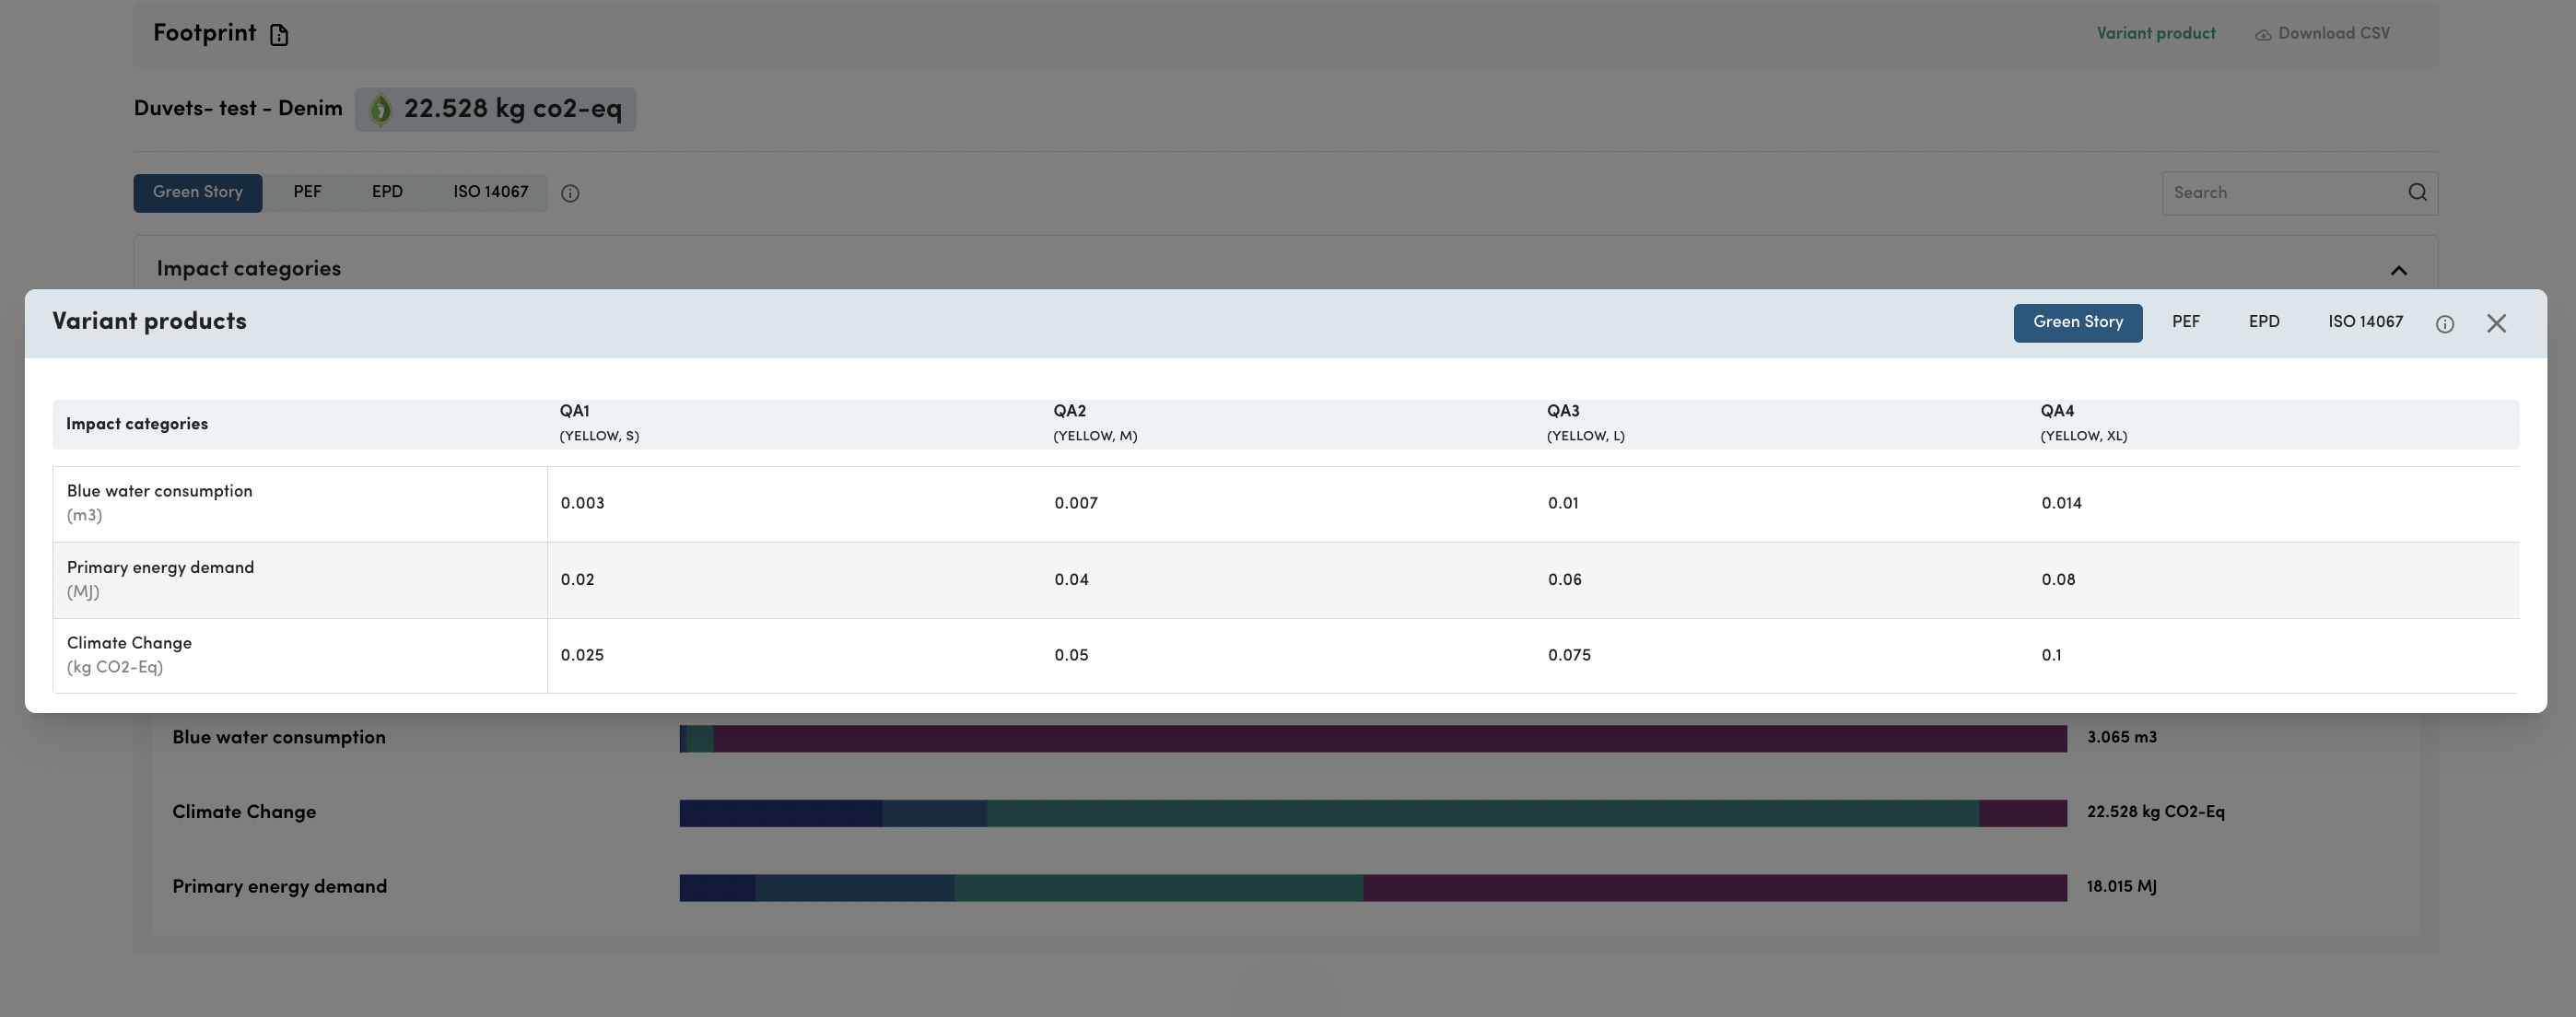Switch to EPD tab in dialog
Viewport: 2576px width, 1017px height.
point(2263,323)
